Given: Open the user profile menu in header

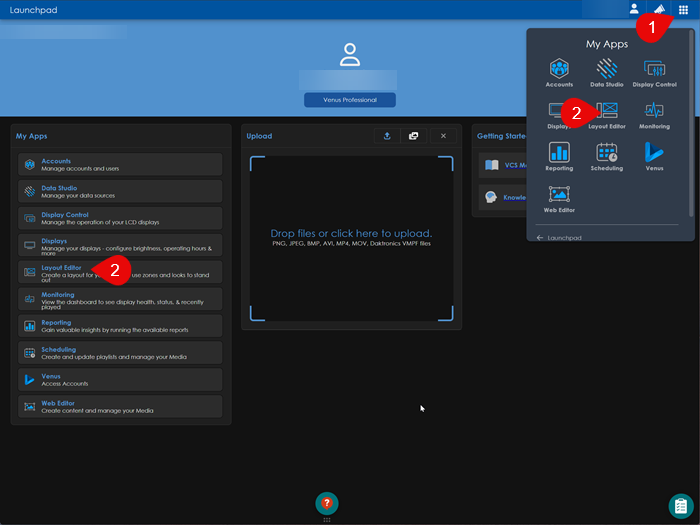Looking at the screenshot, I should click(x=634, y=9).
